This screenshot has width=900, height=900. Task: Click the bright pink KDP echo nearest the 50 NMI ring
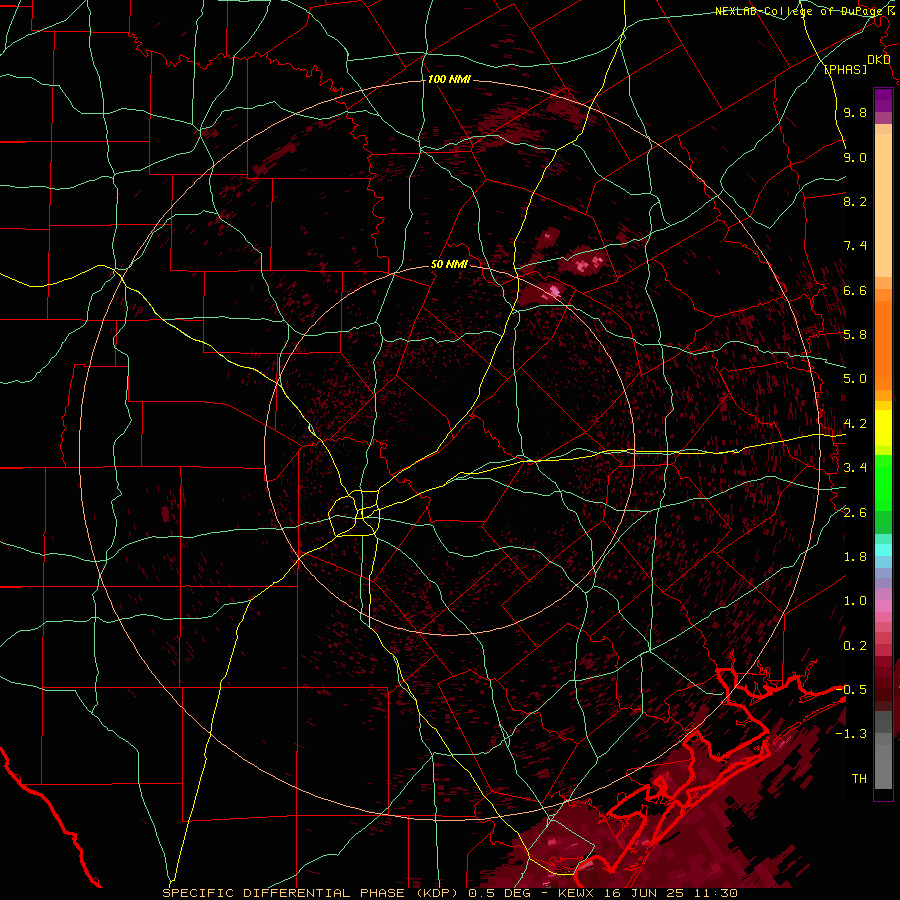tap(554, 291)
